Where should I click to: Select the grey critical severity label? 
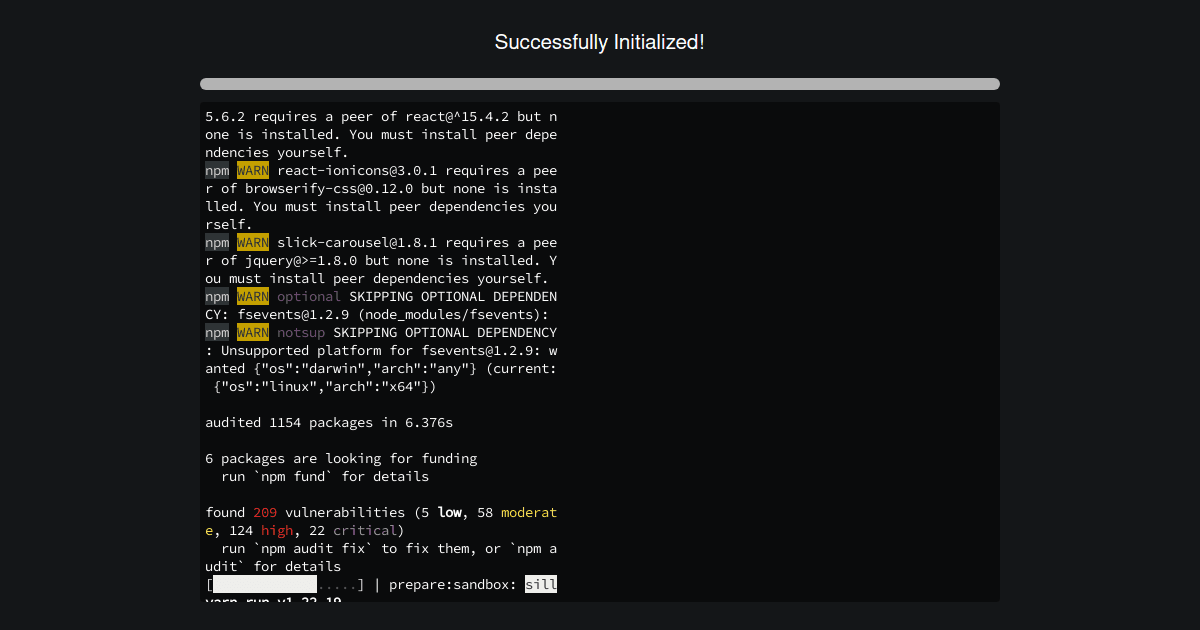tap(362, 530)
